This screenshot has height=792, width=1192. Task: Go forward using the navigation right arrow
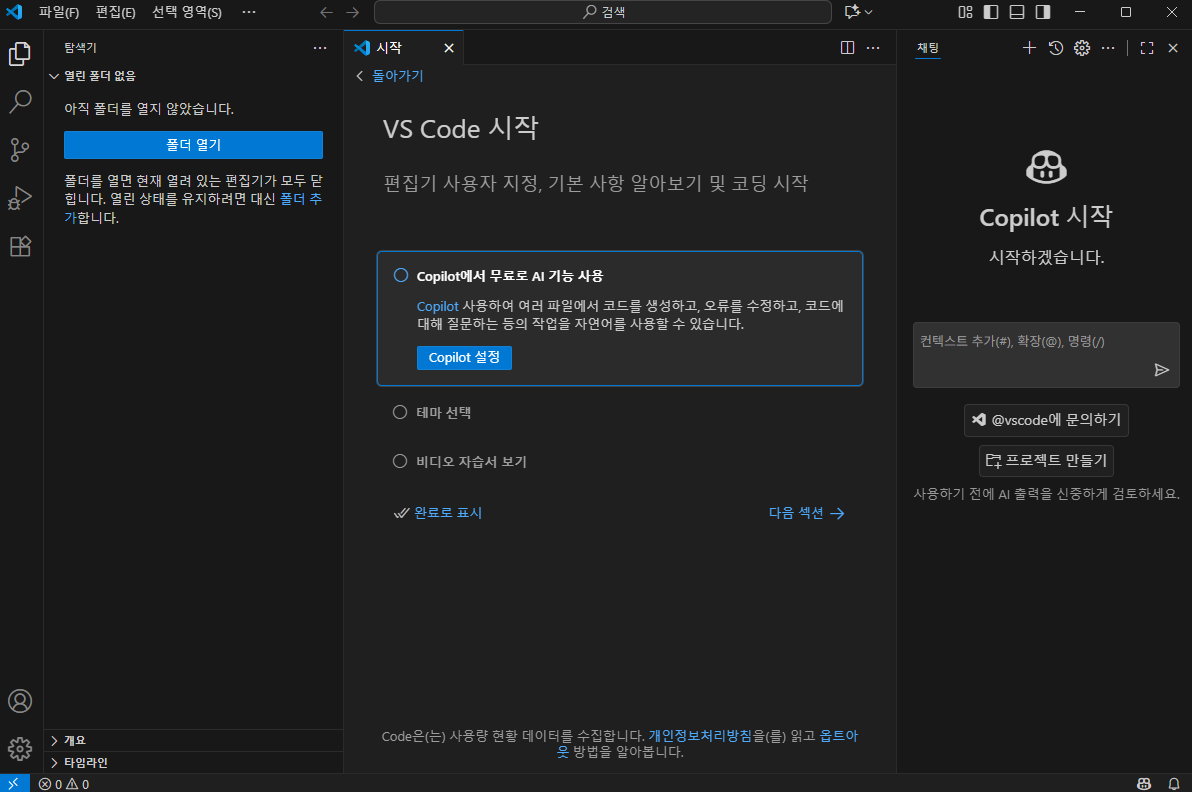[x=353, y=12]
